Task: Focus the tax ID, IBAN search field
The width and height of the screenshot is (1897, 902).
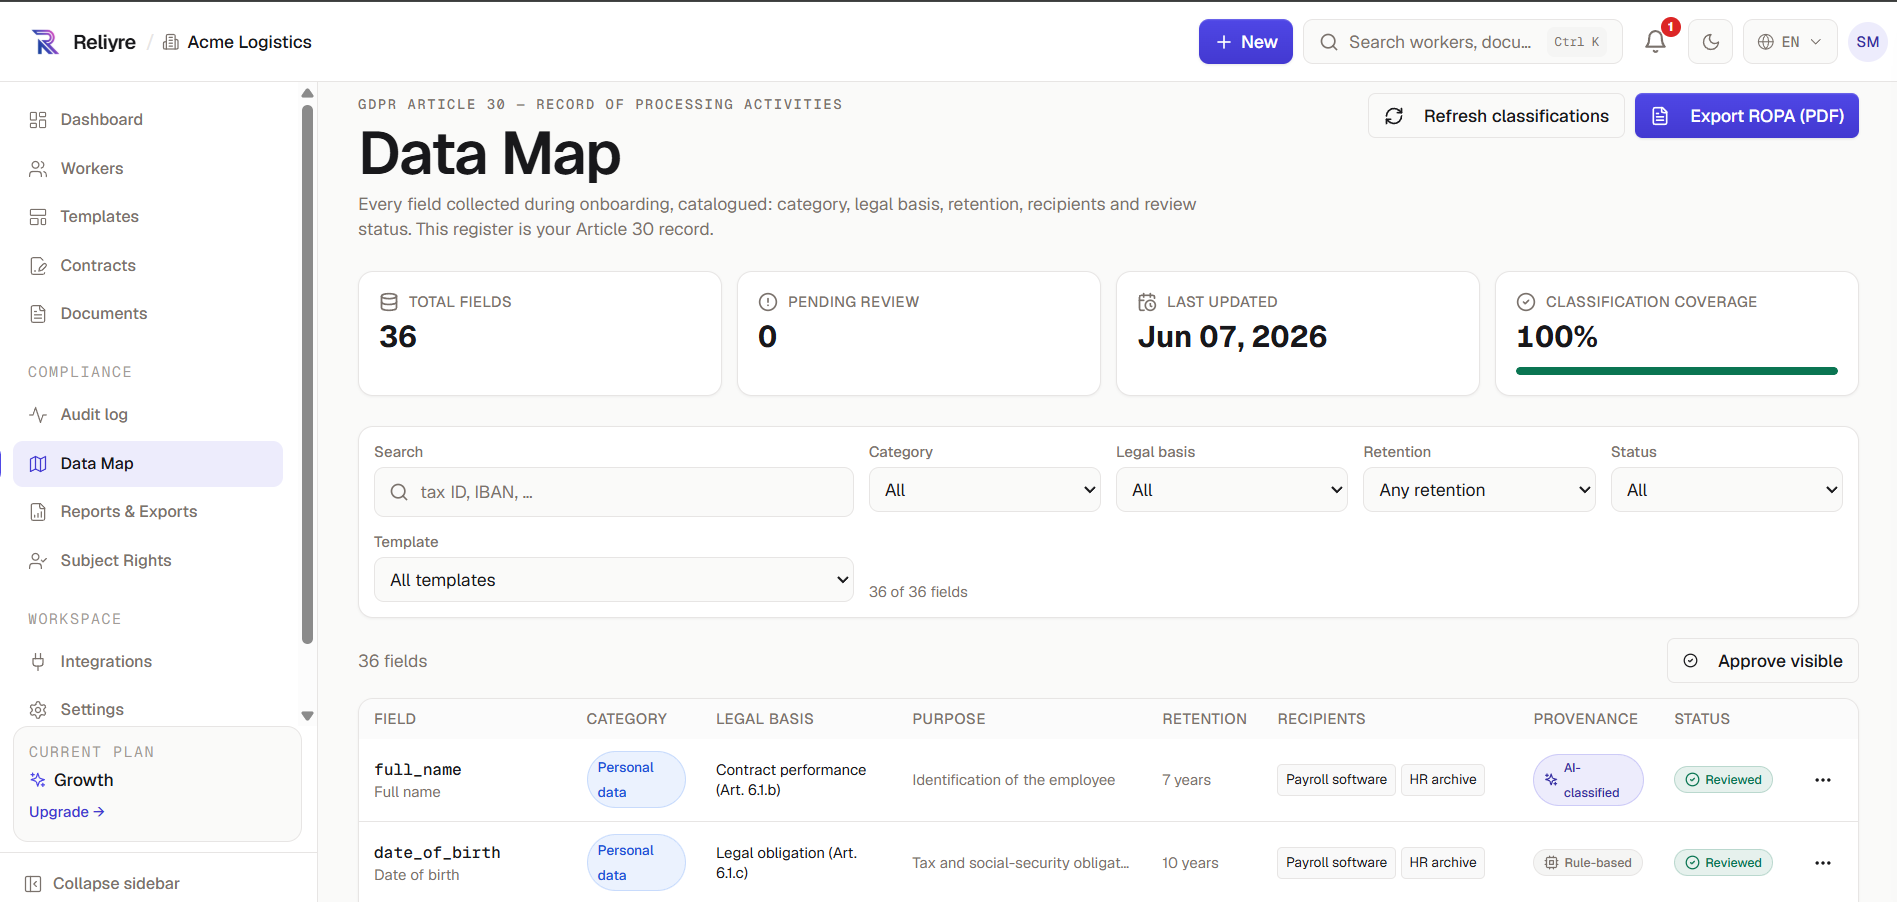Action: (614, 492)
